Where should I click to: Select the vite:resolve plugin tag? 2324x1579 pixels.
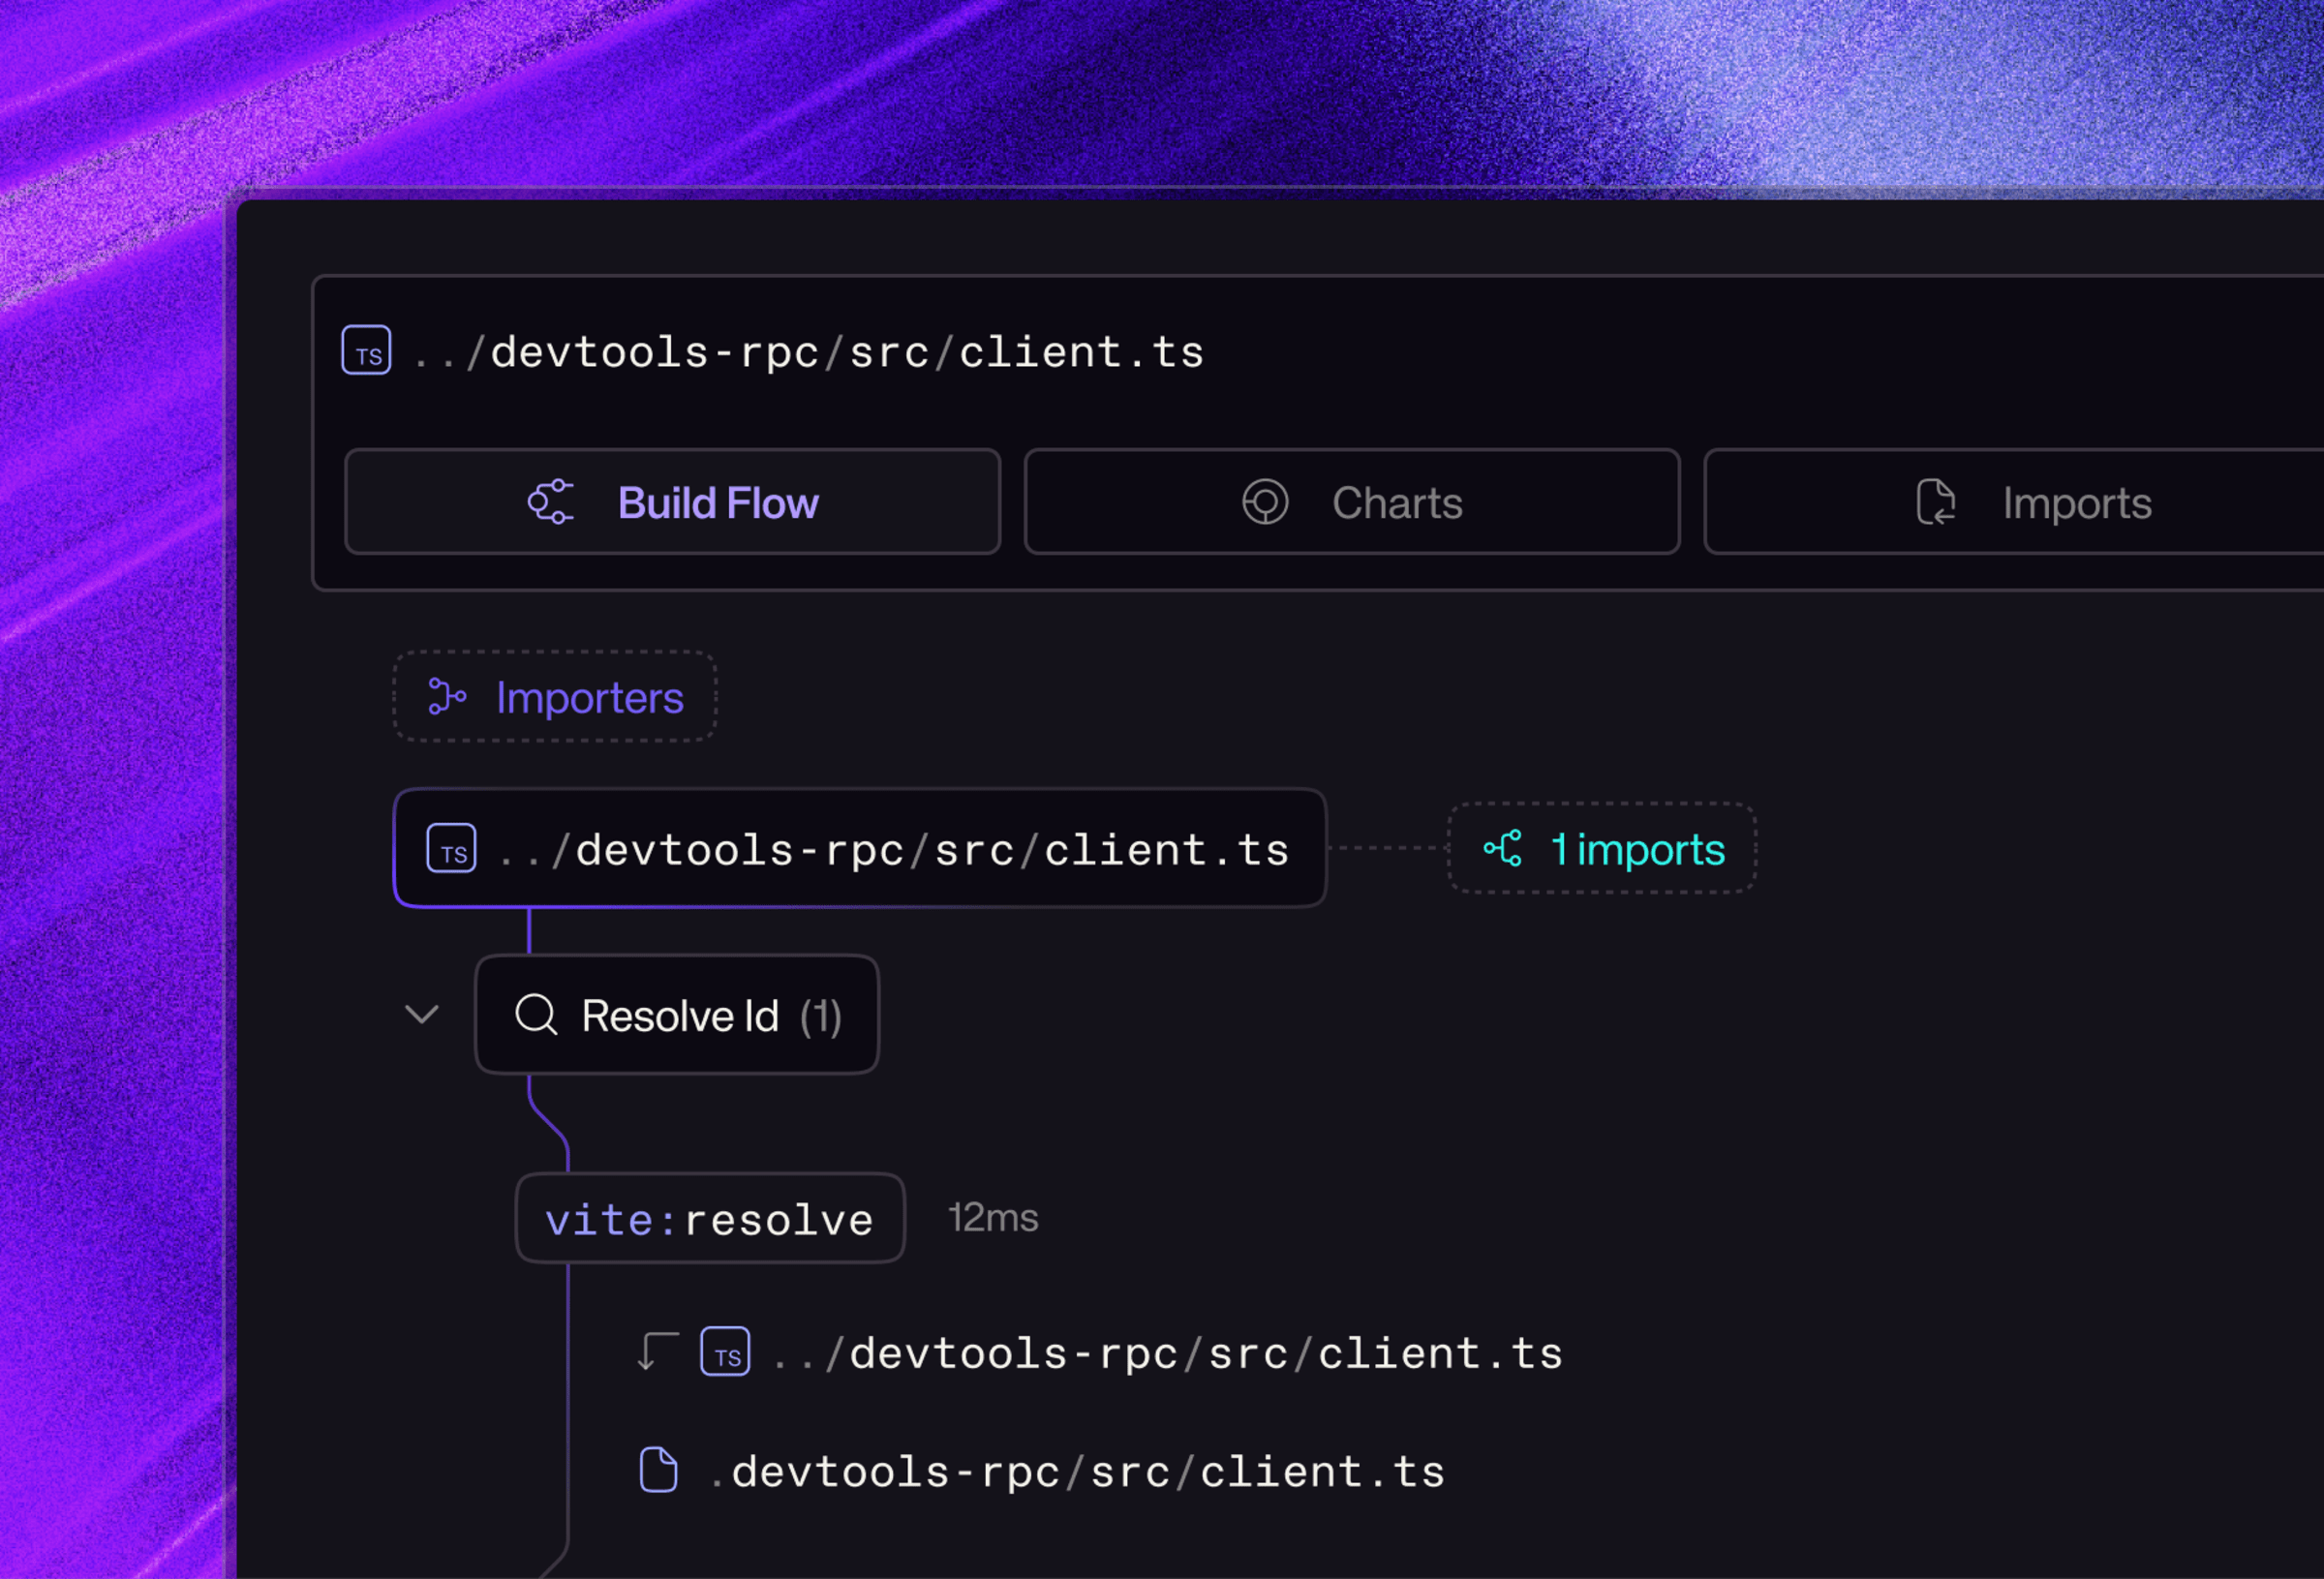coord(710,1219)
